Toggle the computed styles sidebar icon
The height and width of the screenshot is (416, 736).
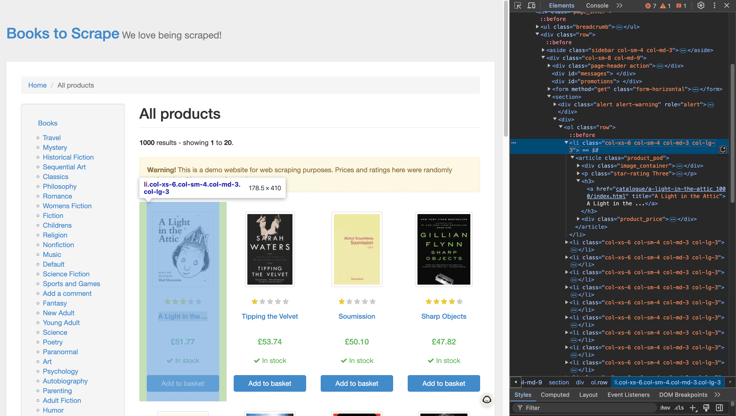pos(719,408)
